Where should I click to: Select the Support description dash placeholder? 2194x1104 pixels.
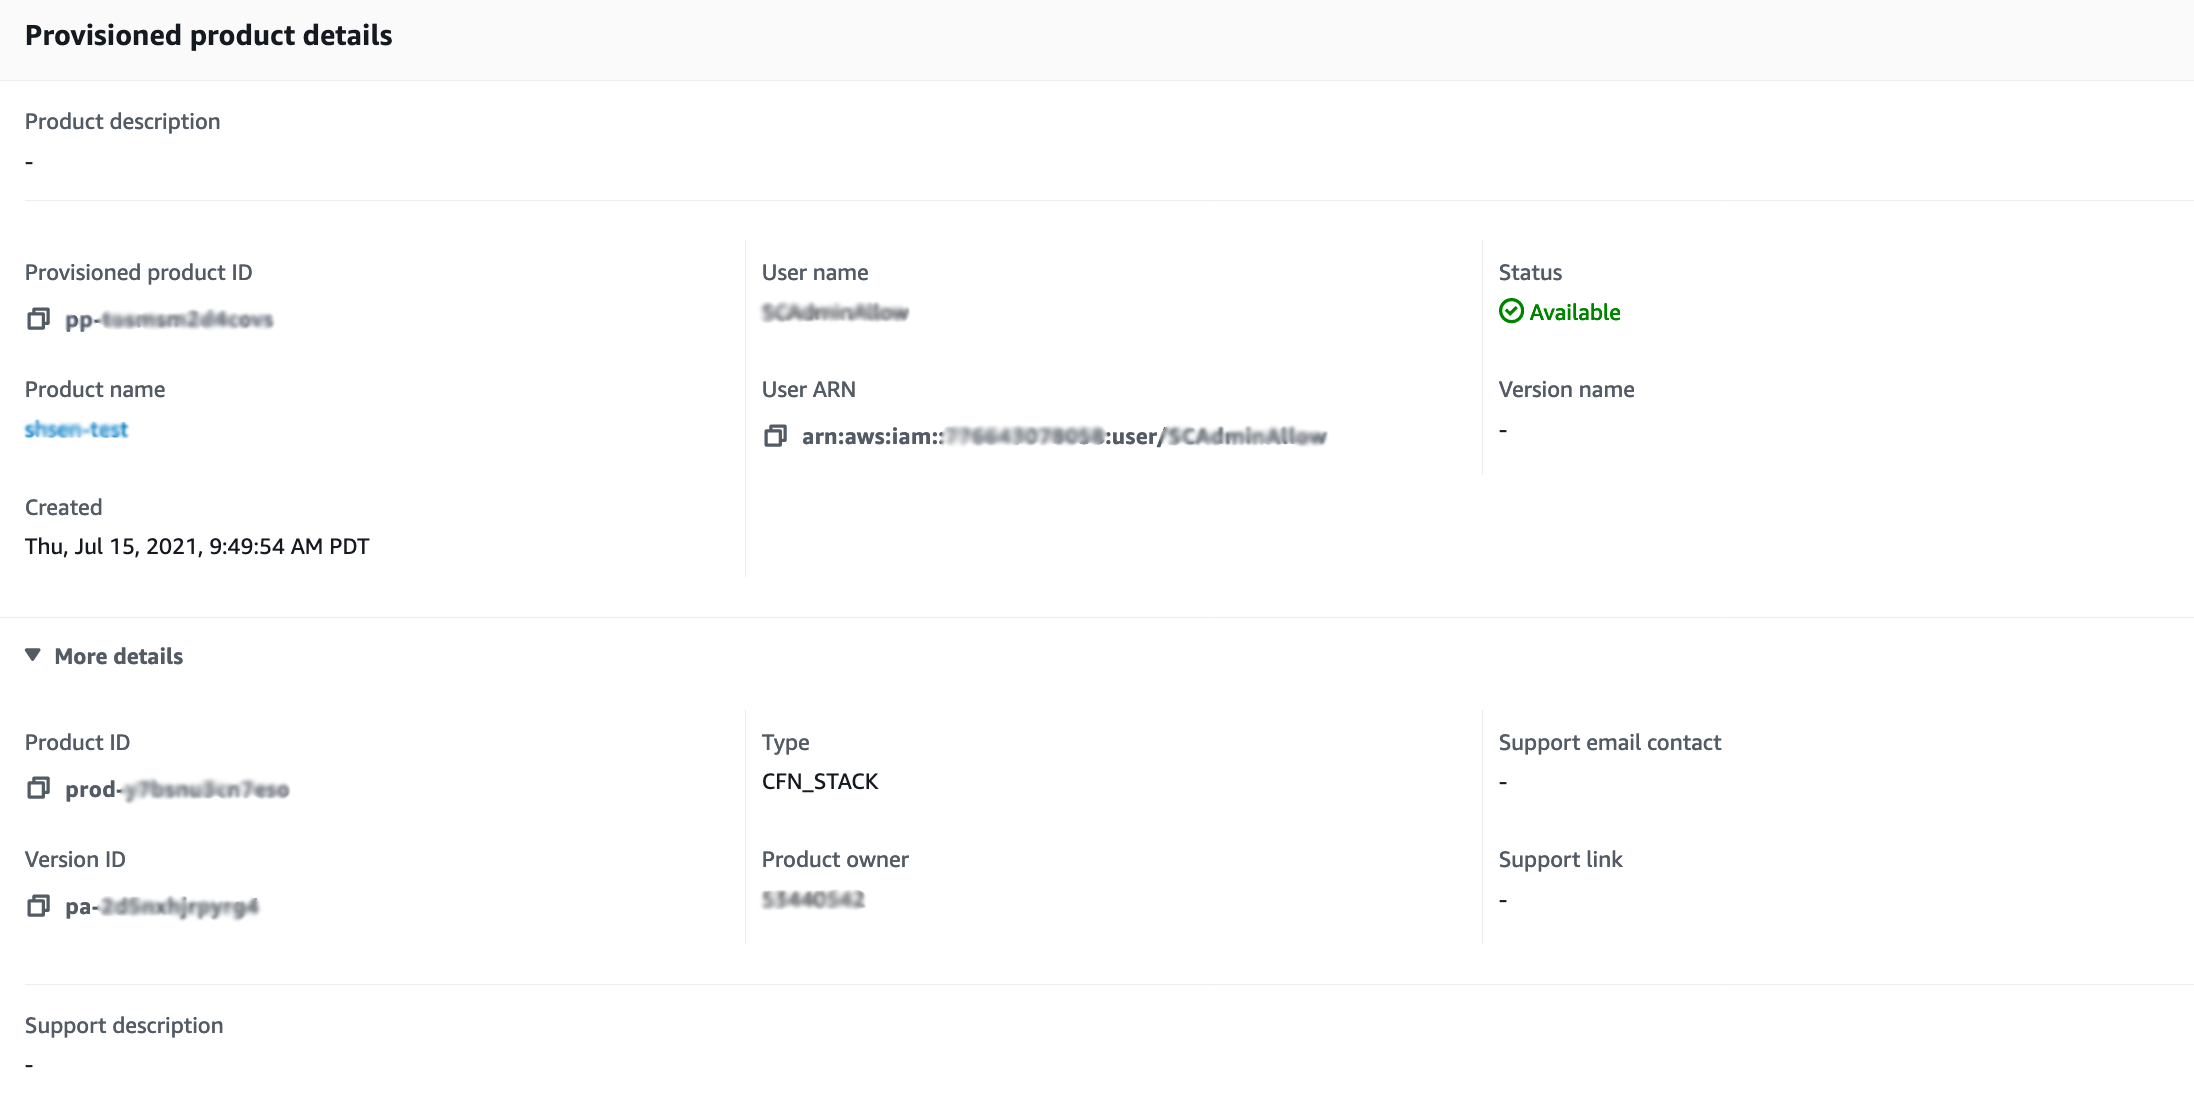pos(29,1064)
